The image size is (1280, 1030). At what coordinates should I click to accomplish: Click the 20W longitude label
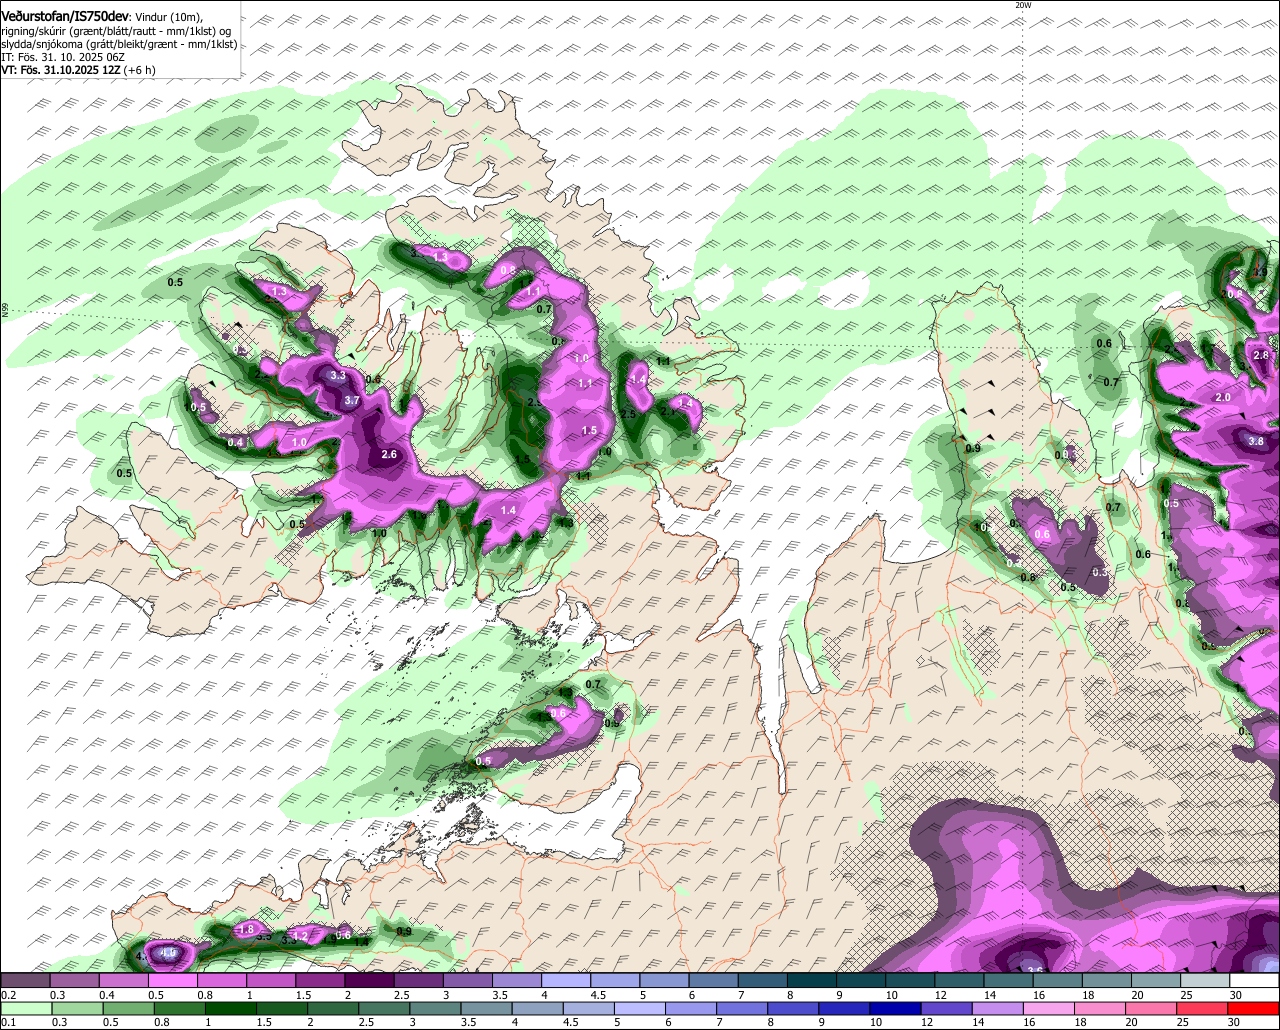[x=1022, y=5]
